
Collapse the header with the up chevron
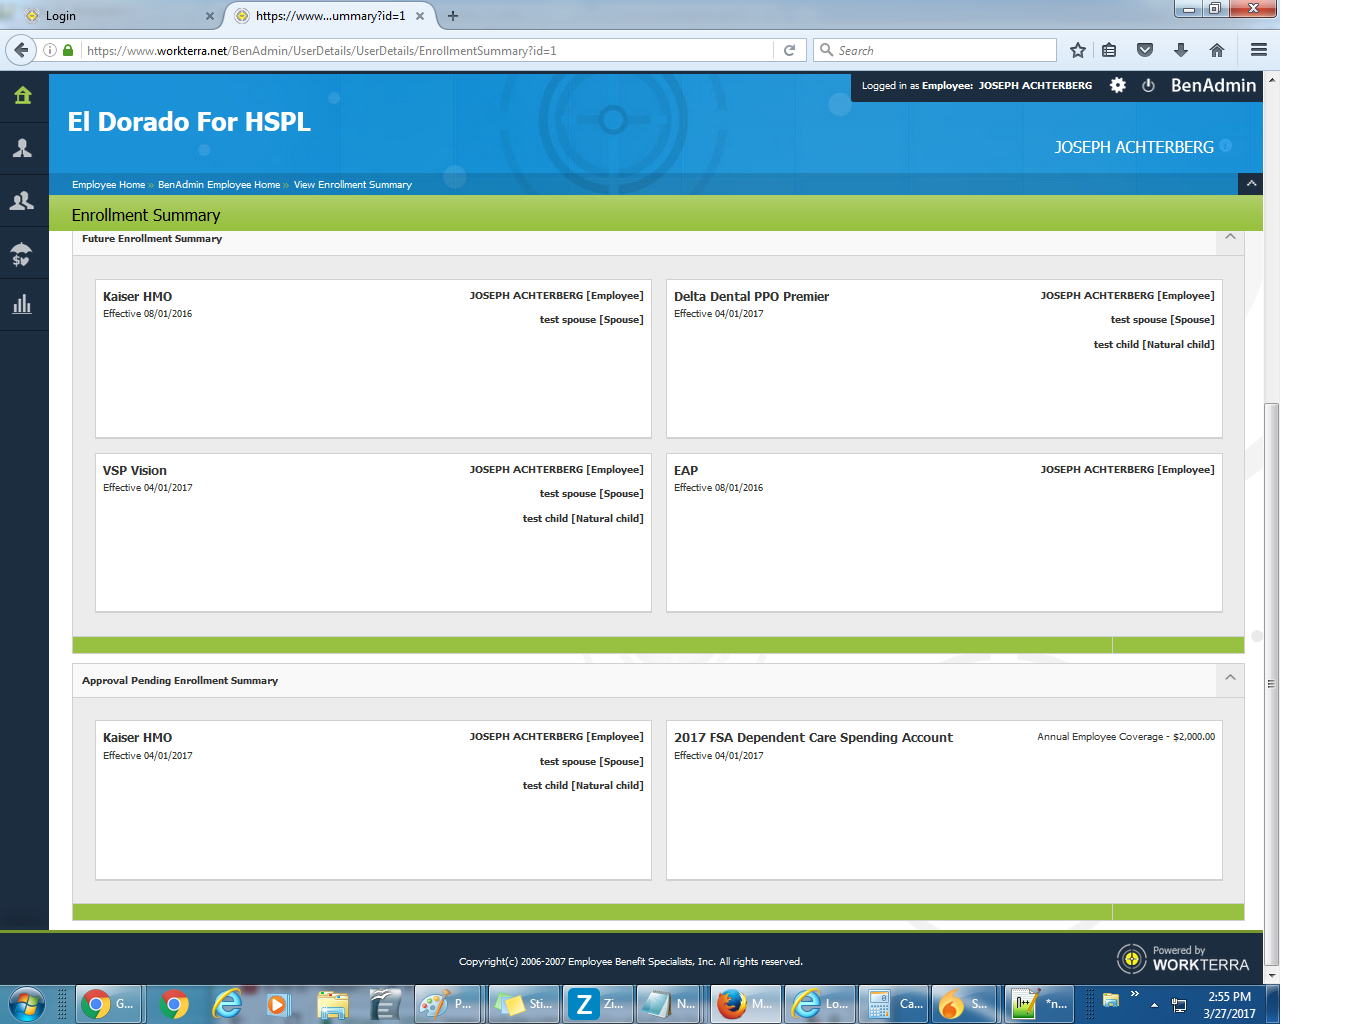point(1250,184)
